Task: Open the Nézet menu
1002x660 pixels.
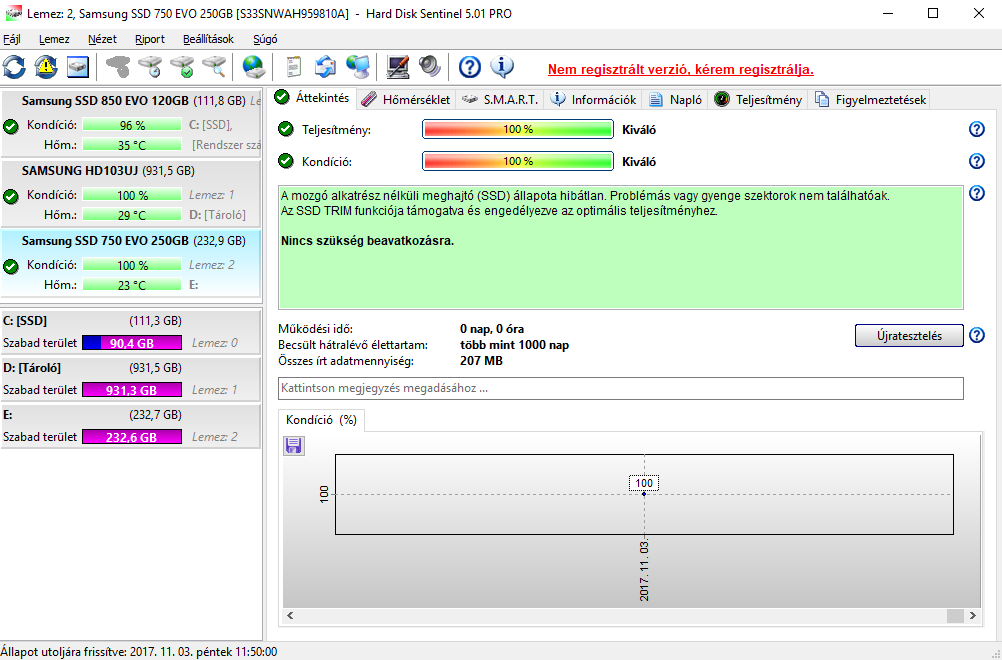Action: (x=102, y=39)
